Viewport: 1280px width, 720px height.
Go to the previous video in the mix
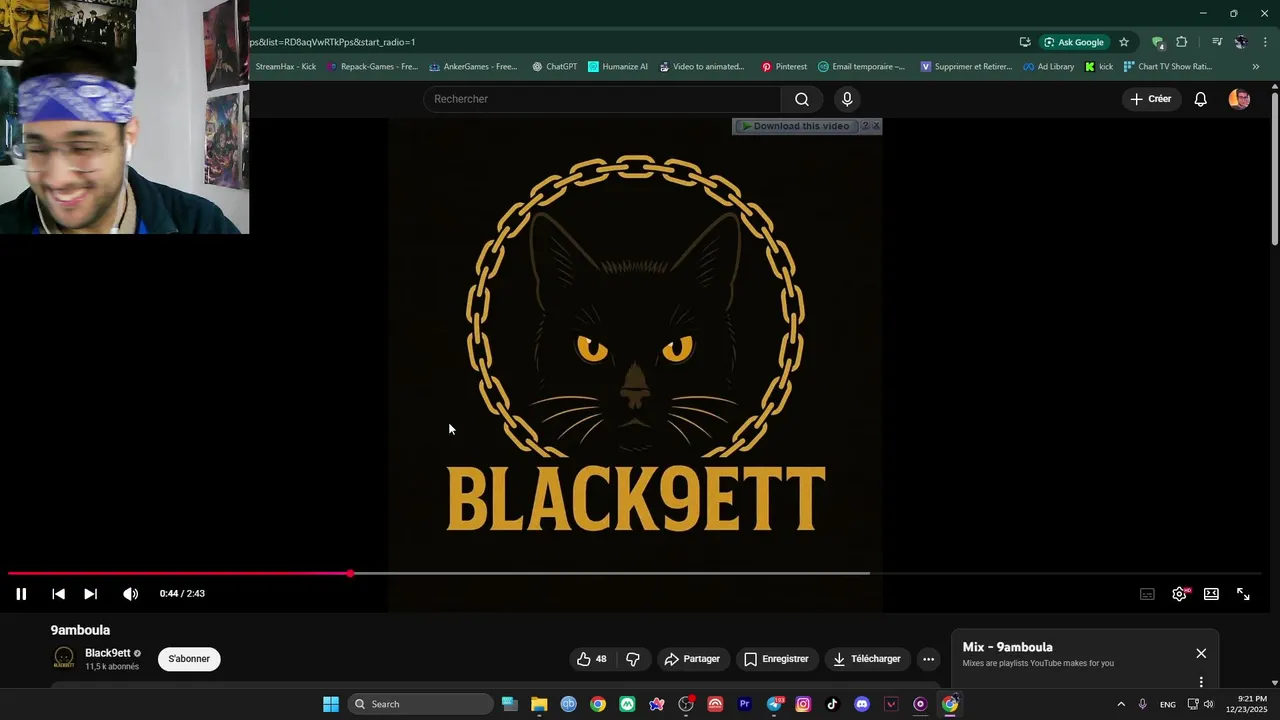tap(58, 594)
